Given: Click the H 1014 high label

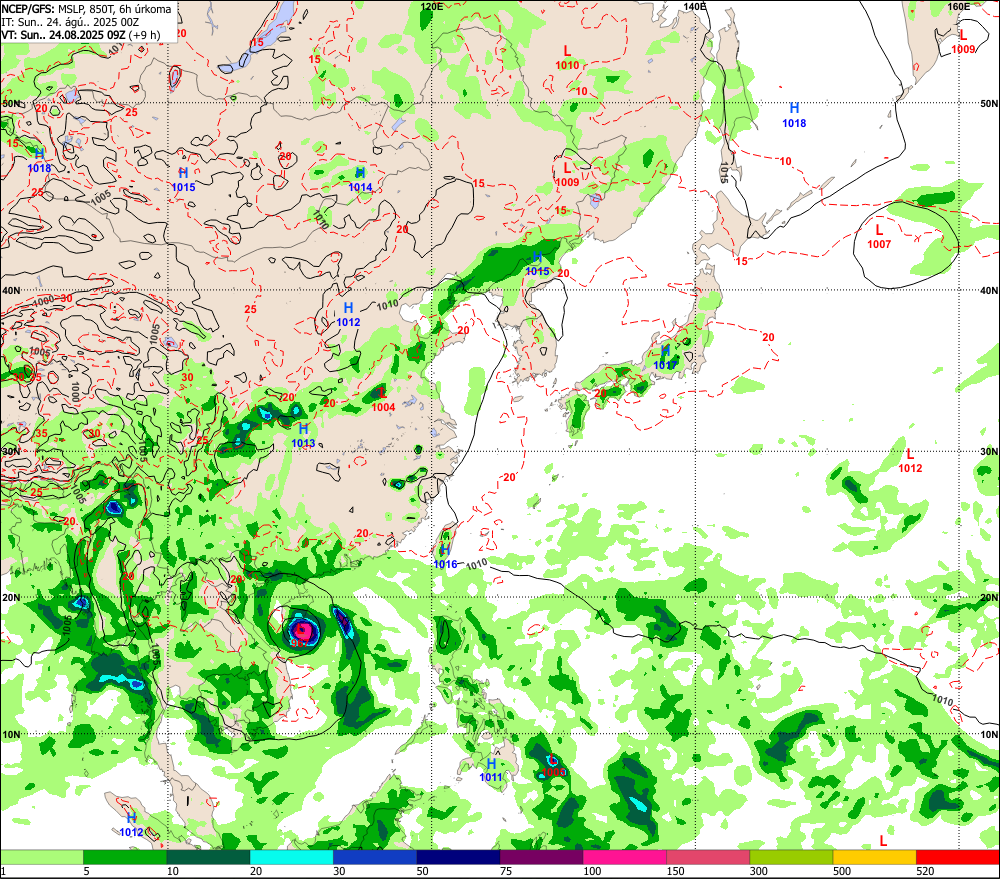Looking at the screenshot, I should [x=360, y=180].
